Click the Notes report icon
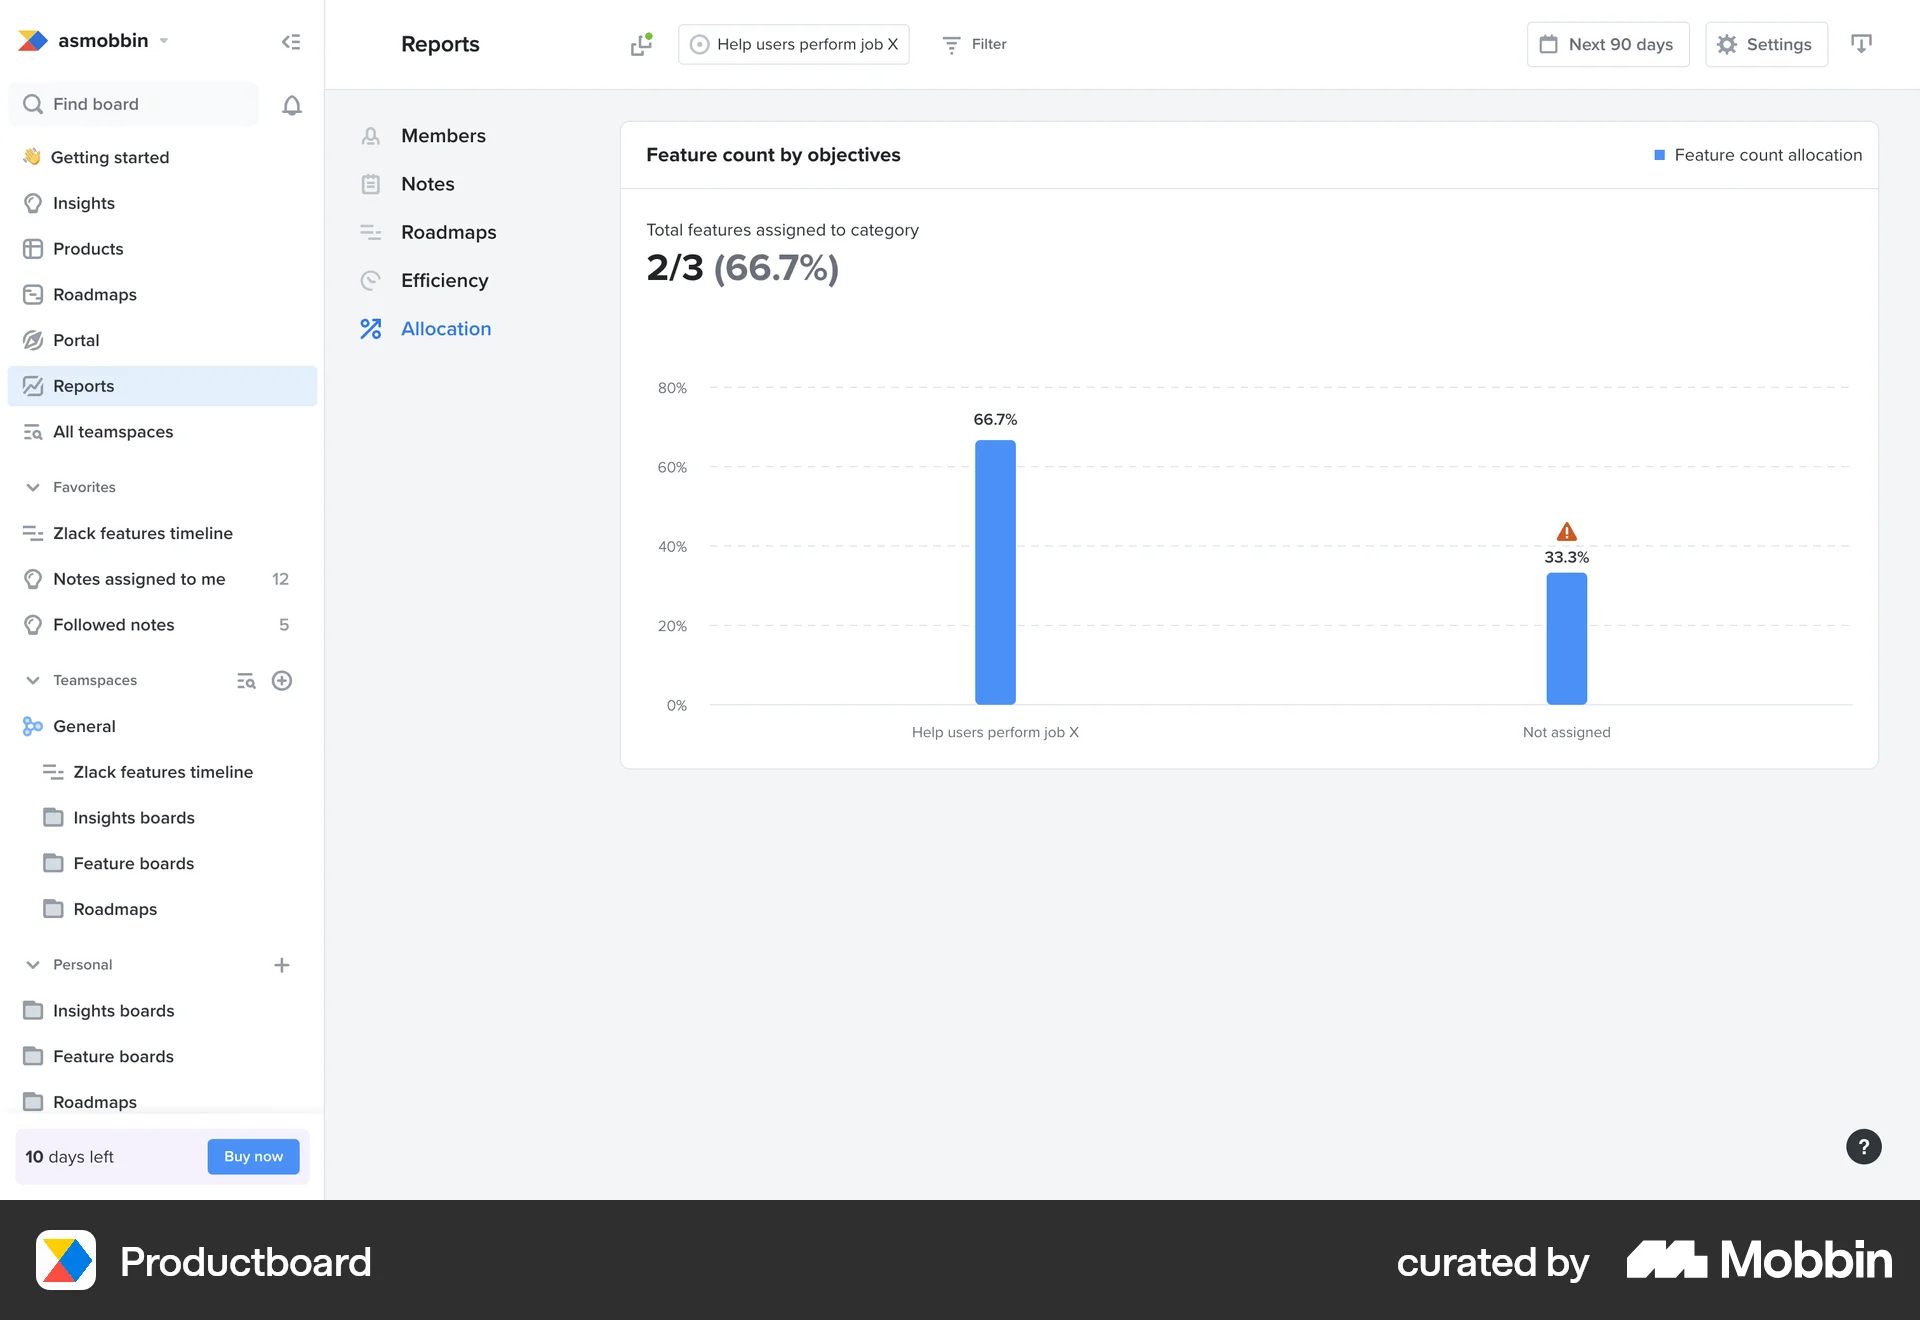The height and width of the screenshot is (1320, 1920). [371, 184]
